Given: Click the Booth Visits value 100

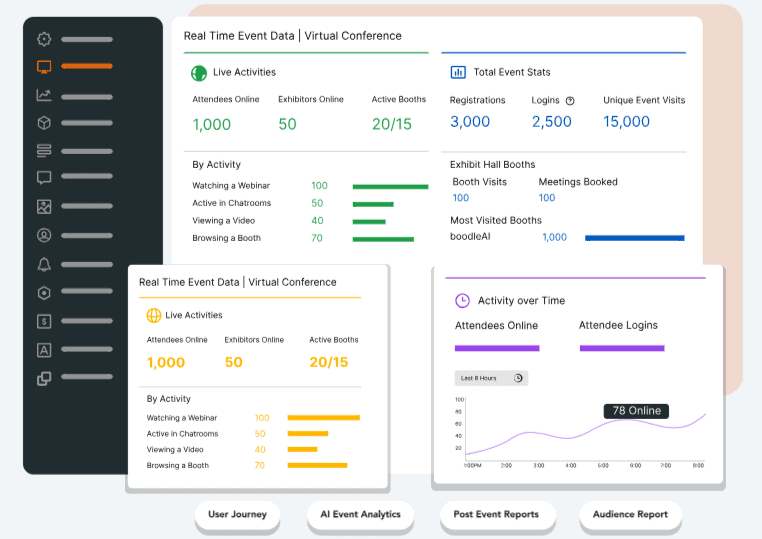Looking at the screenshot, I should click(x=461, y=198).
